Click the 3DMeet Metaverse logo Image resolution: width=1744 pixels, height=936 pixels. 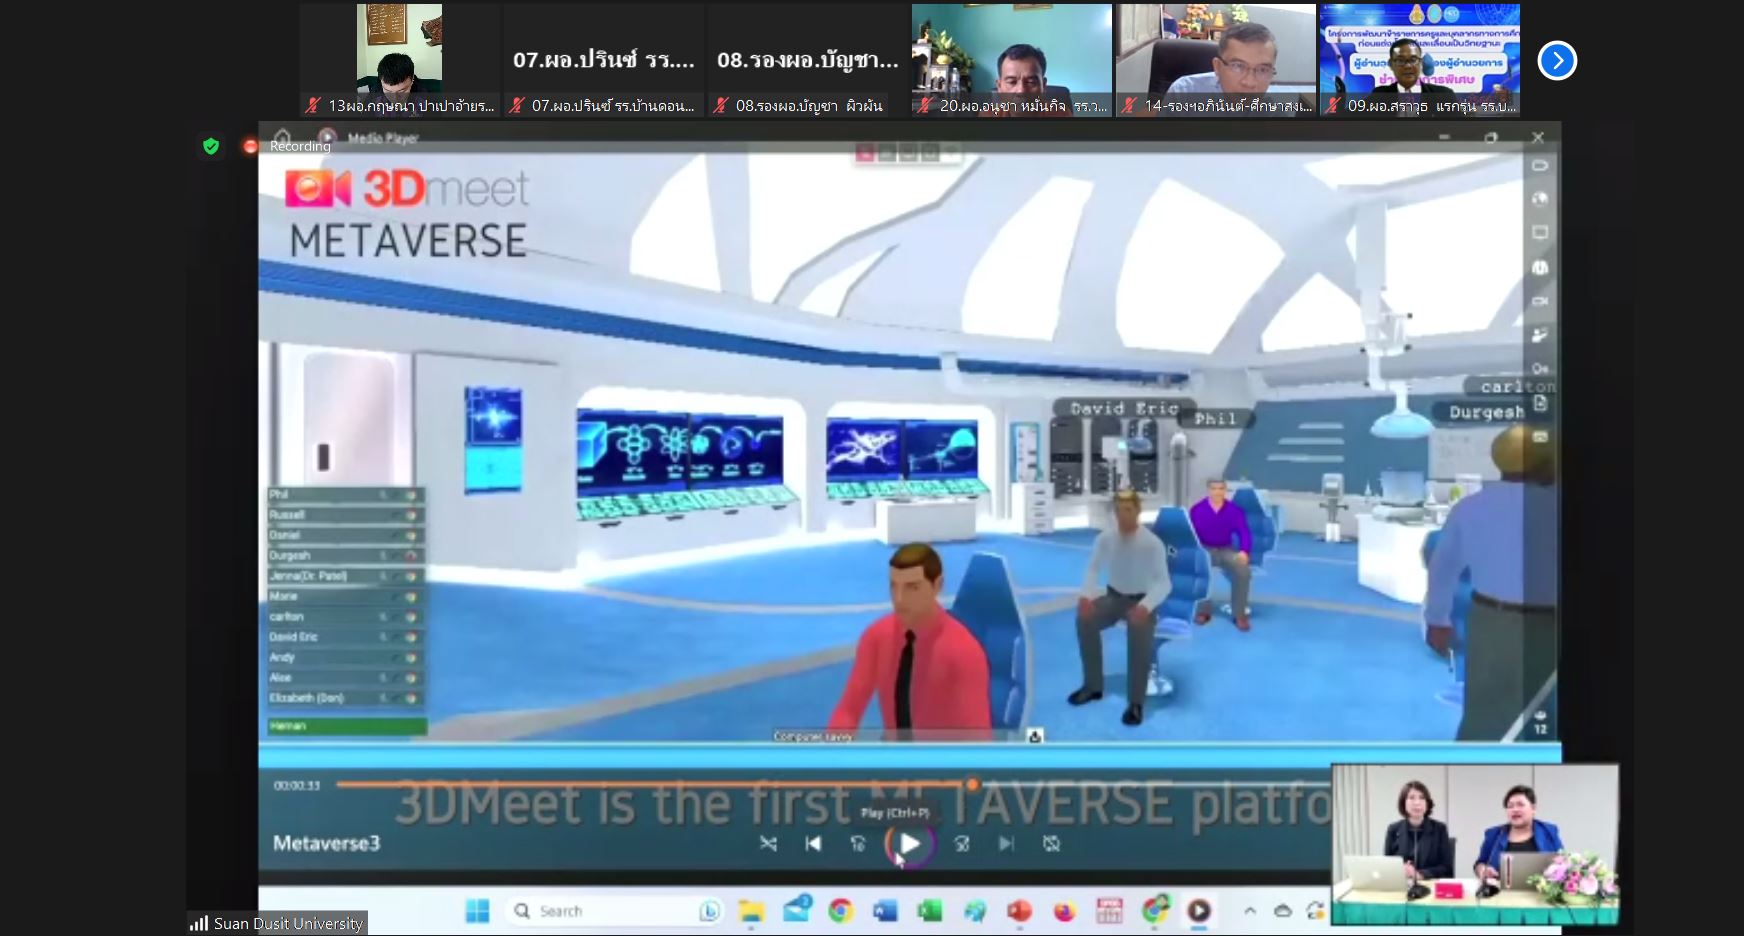[x=408, y=213]
